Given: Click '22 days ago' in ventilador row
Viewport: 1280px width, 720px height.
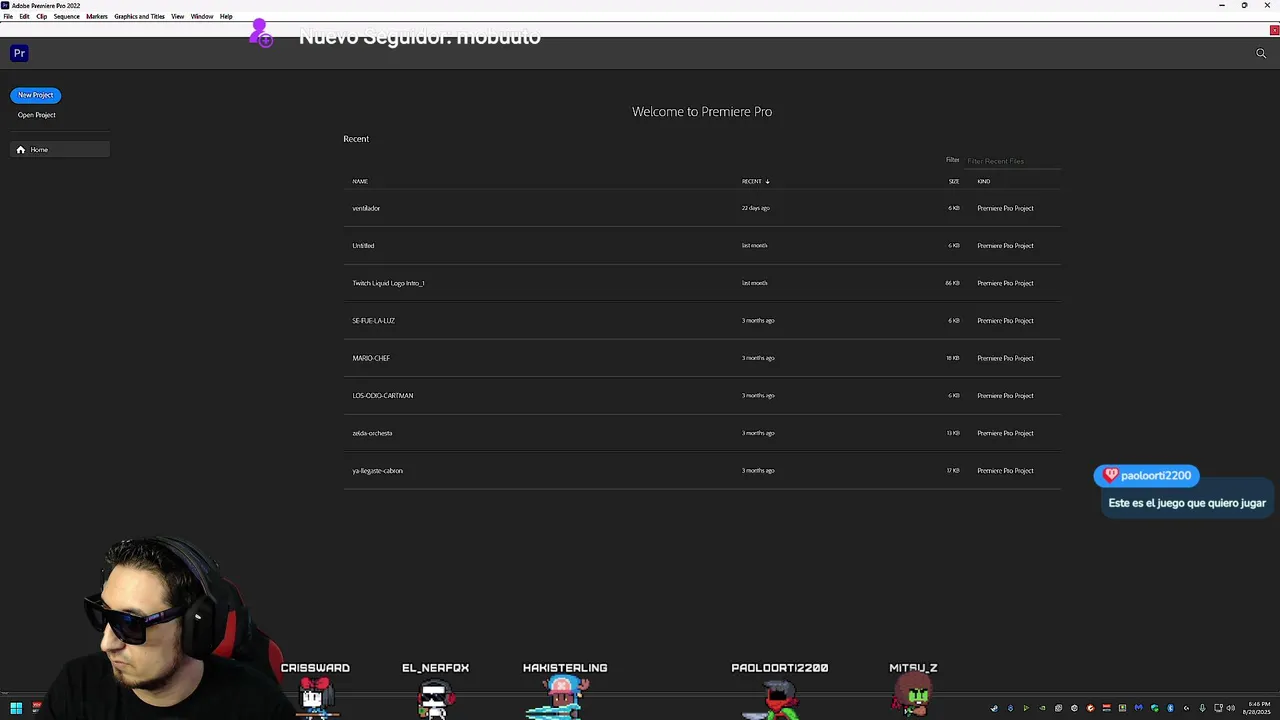Looking at the screenshot, I should [756, 208].
